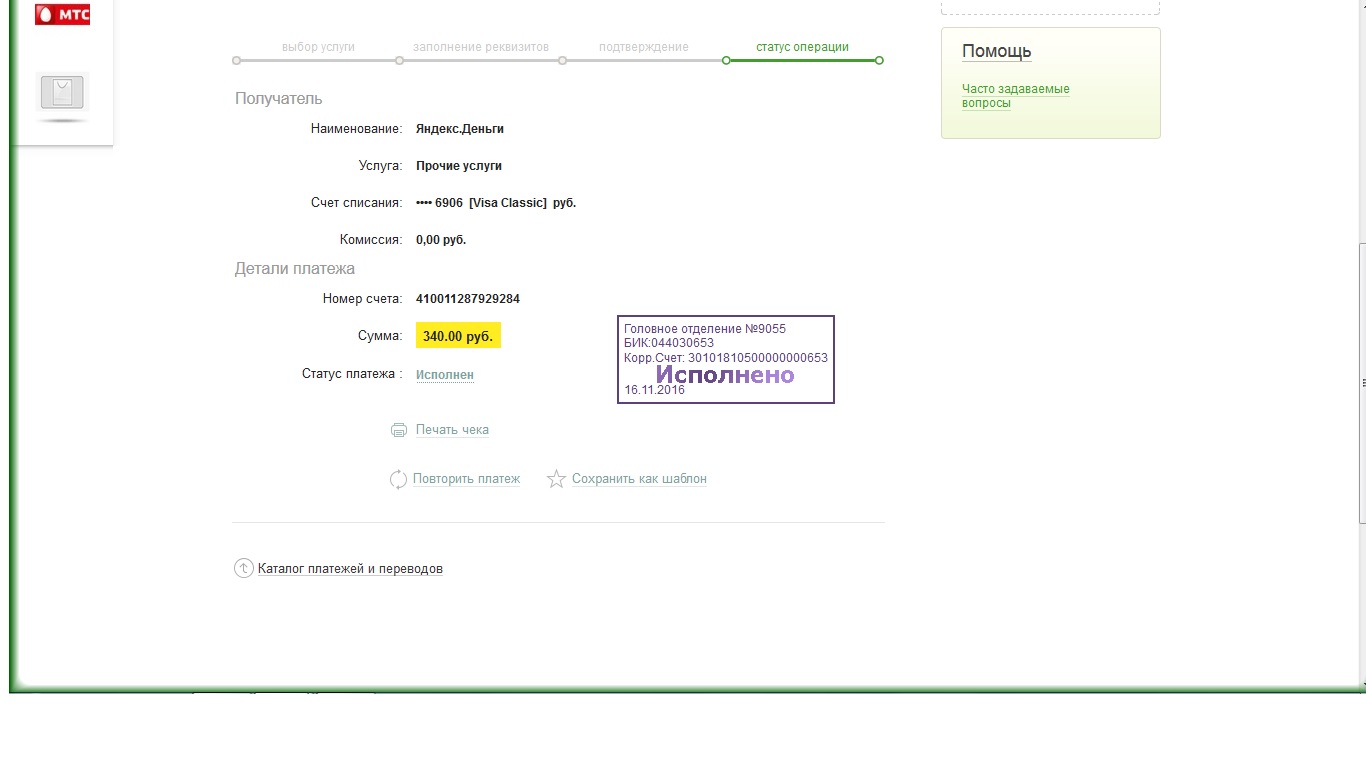The width and height of the screenshot is (1366, 768).
Task: Click the БИК:044030653 line in stamp
Action: (669, 343)
